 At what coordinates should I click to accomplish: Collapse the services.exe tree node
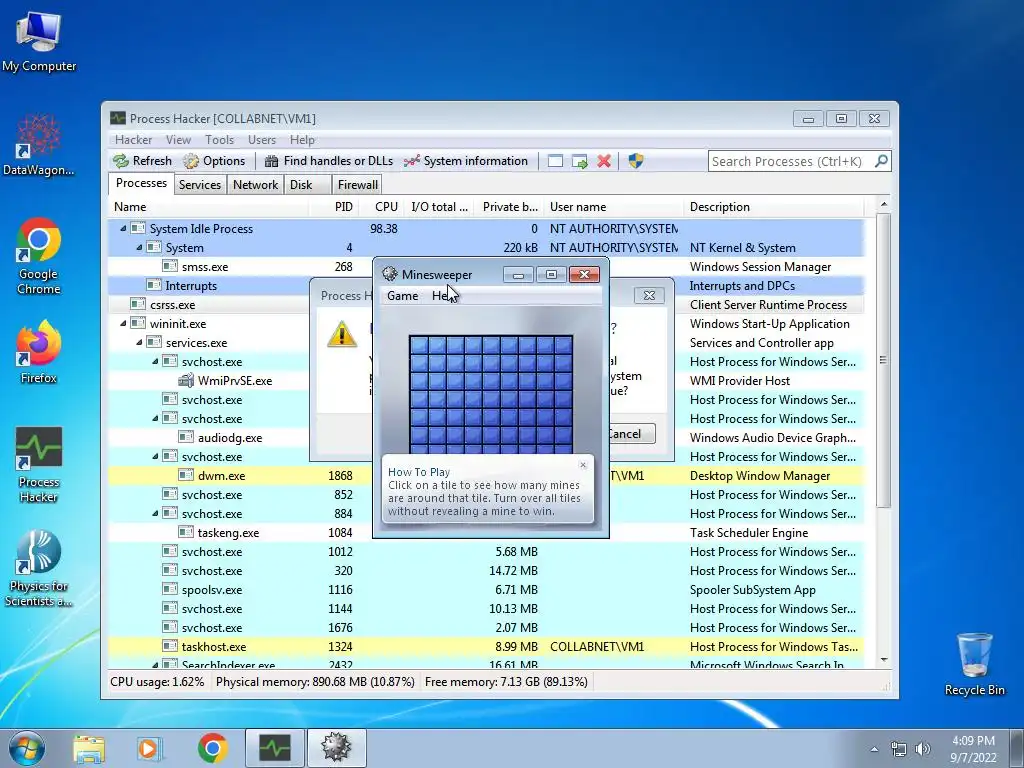138,342
